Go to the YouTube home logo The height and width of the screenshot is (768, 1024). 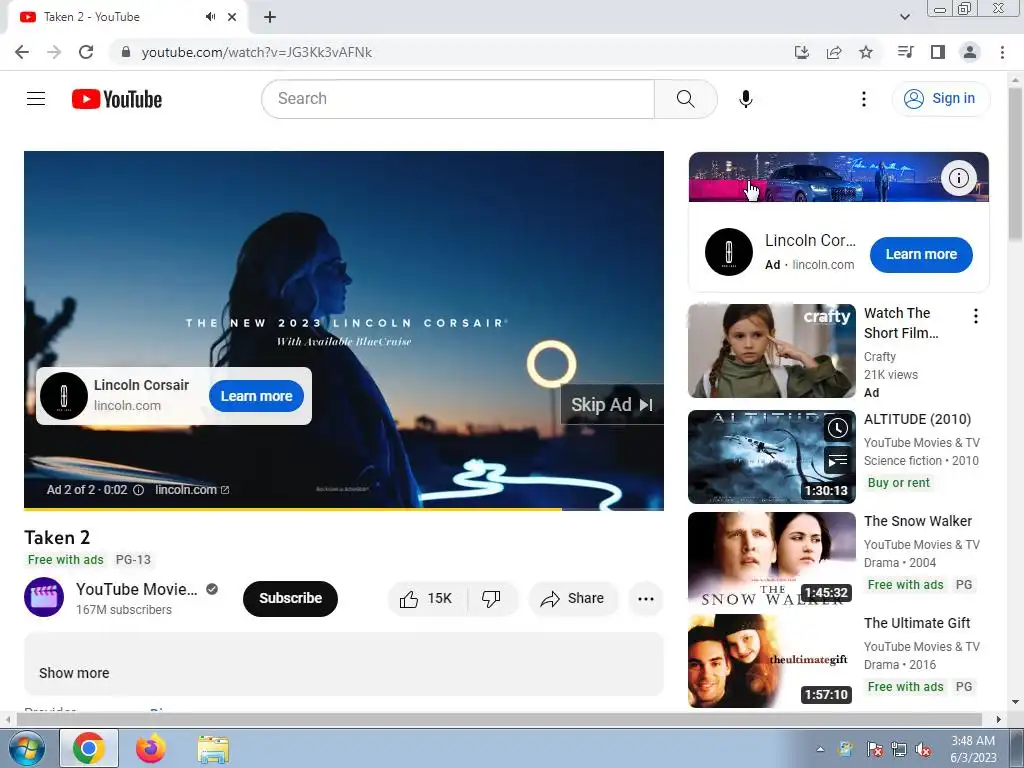(117, 99)
